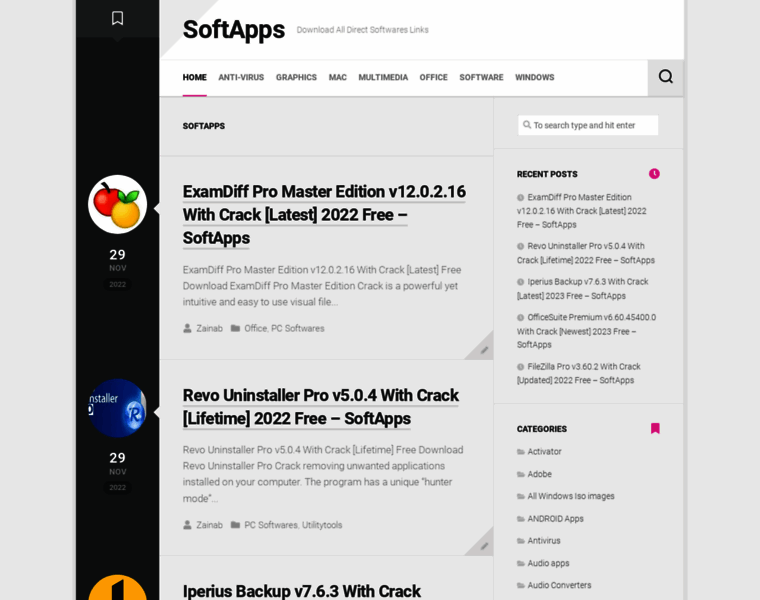
Task: Open the SoftApps site title link
Action: (x=234, y=30)
